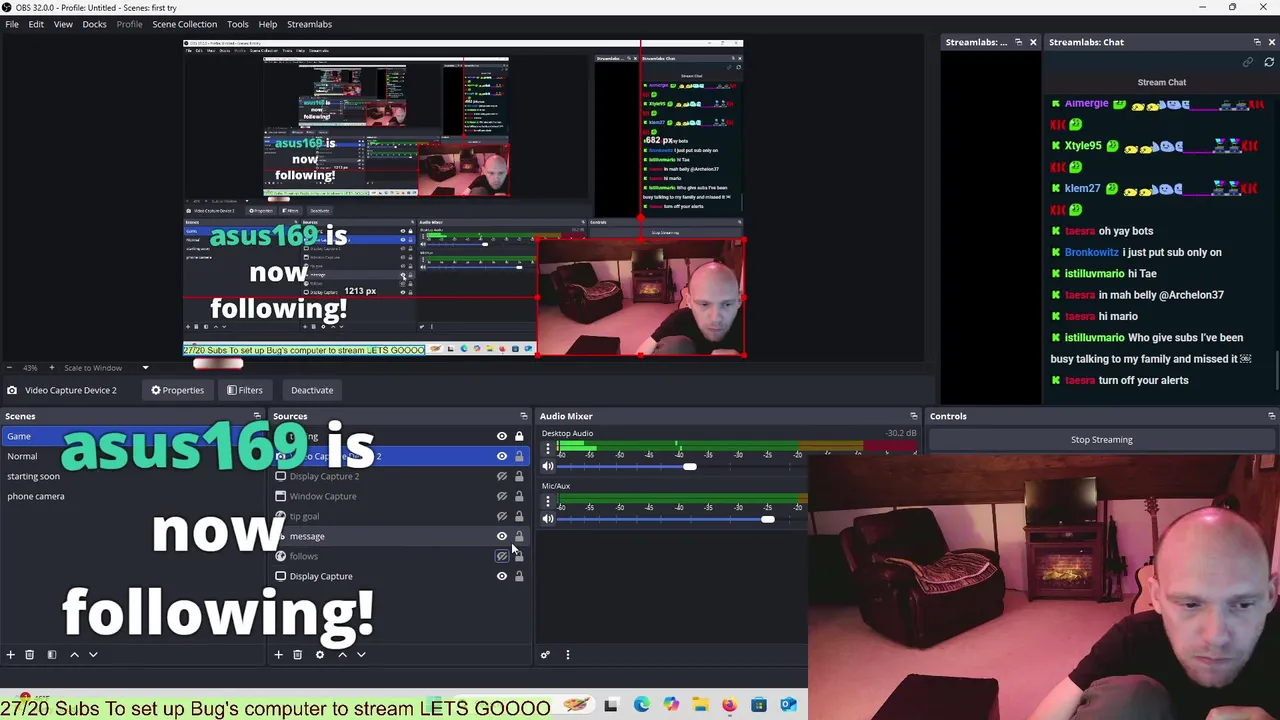Float the Scenes dock panel

coord(257,416)
